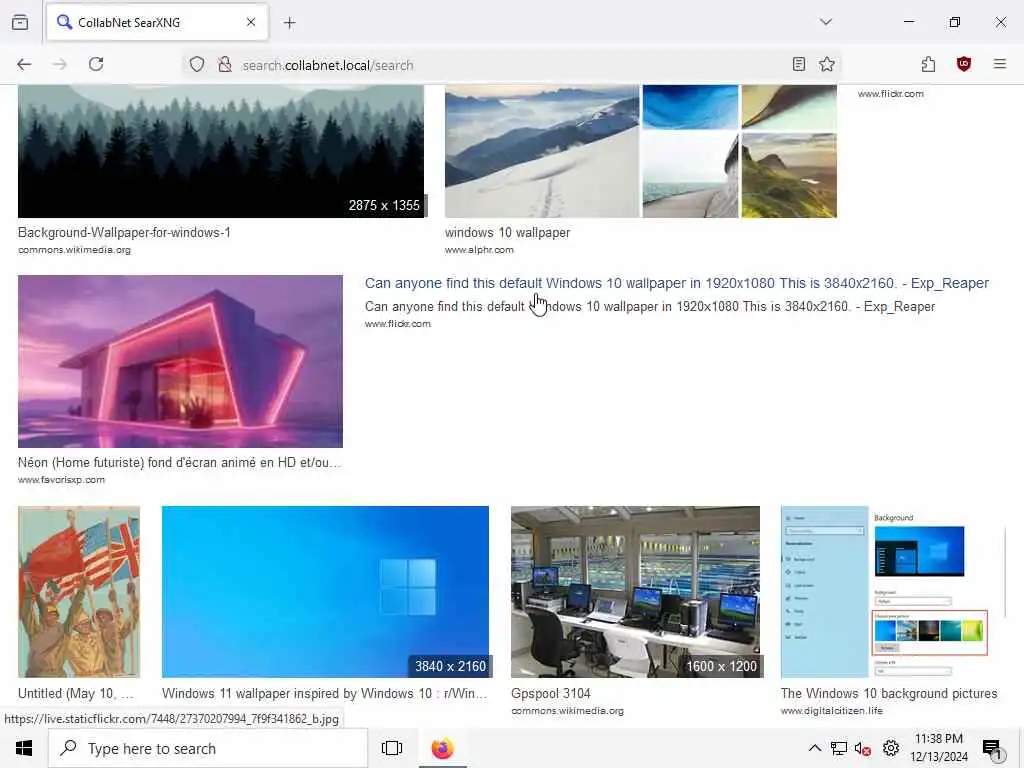The image size is (1024, 768).
Task: Click Untitled (May 10 caption text
Action: tap(76, 694)
